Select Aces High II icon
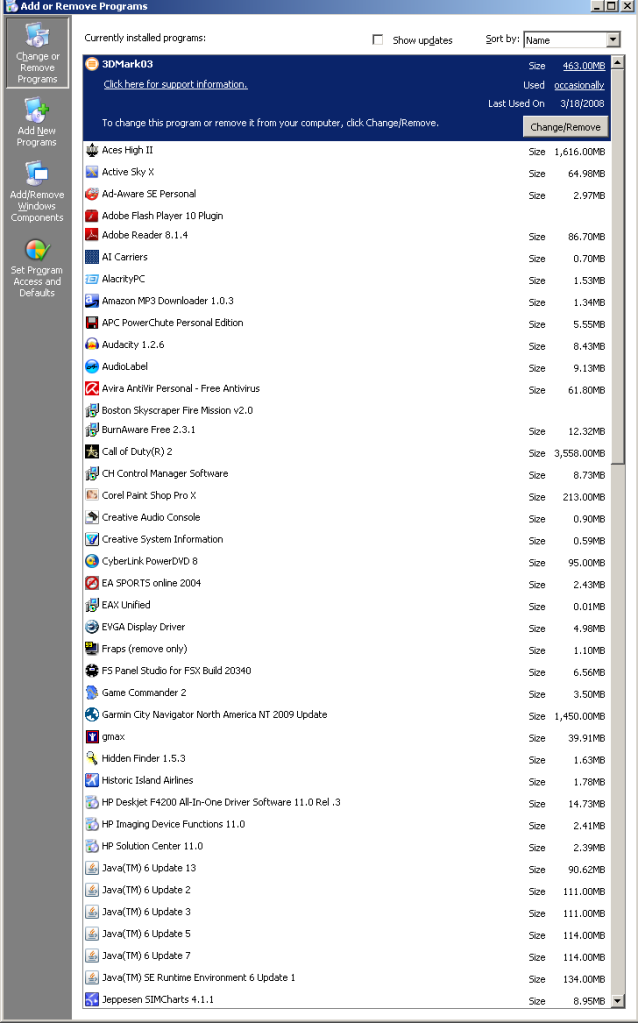638x1023 pixels. coord(92,150)
